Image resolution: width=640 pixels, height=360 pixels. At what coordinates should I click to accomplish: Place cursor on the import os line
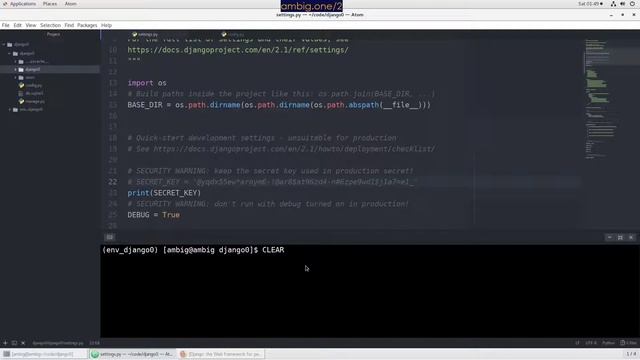(x=147, y=83)
